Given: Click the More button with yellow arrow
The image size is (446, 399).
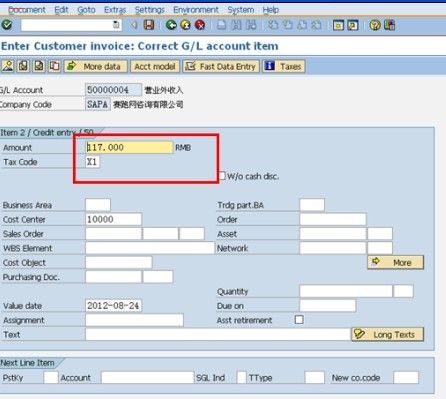Looking at the screenshot, I should (x=396, y=262).
